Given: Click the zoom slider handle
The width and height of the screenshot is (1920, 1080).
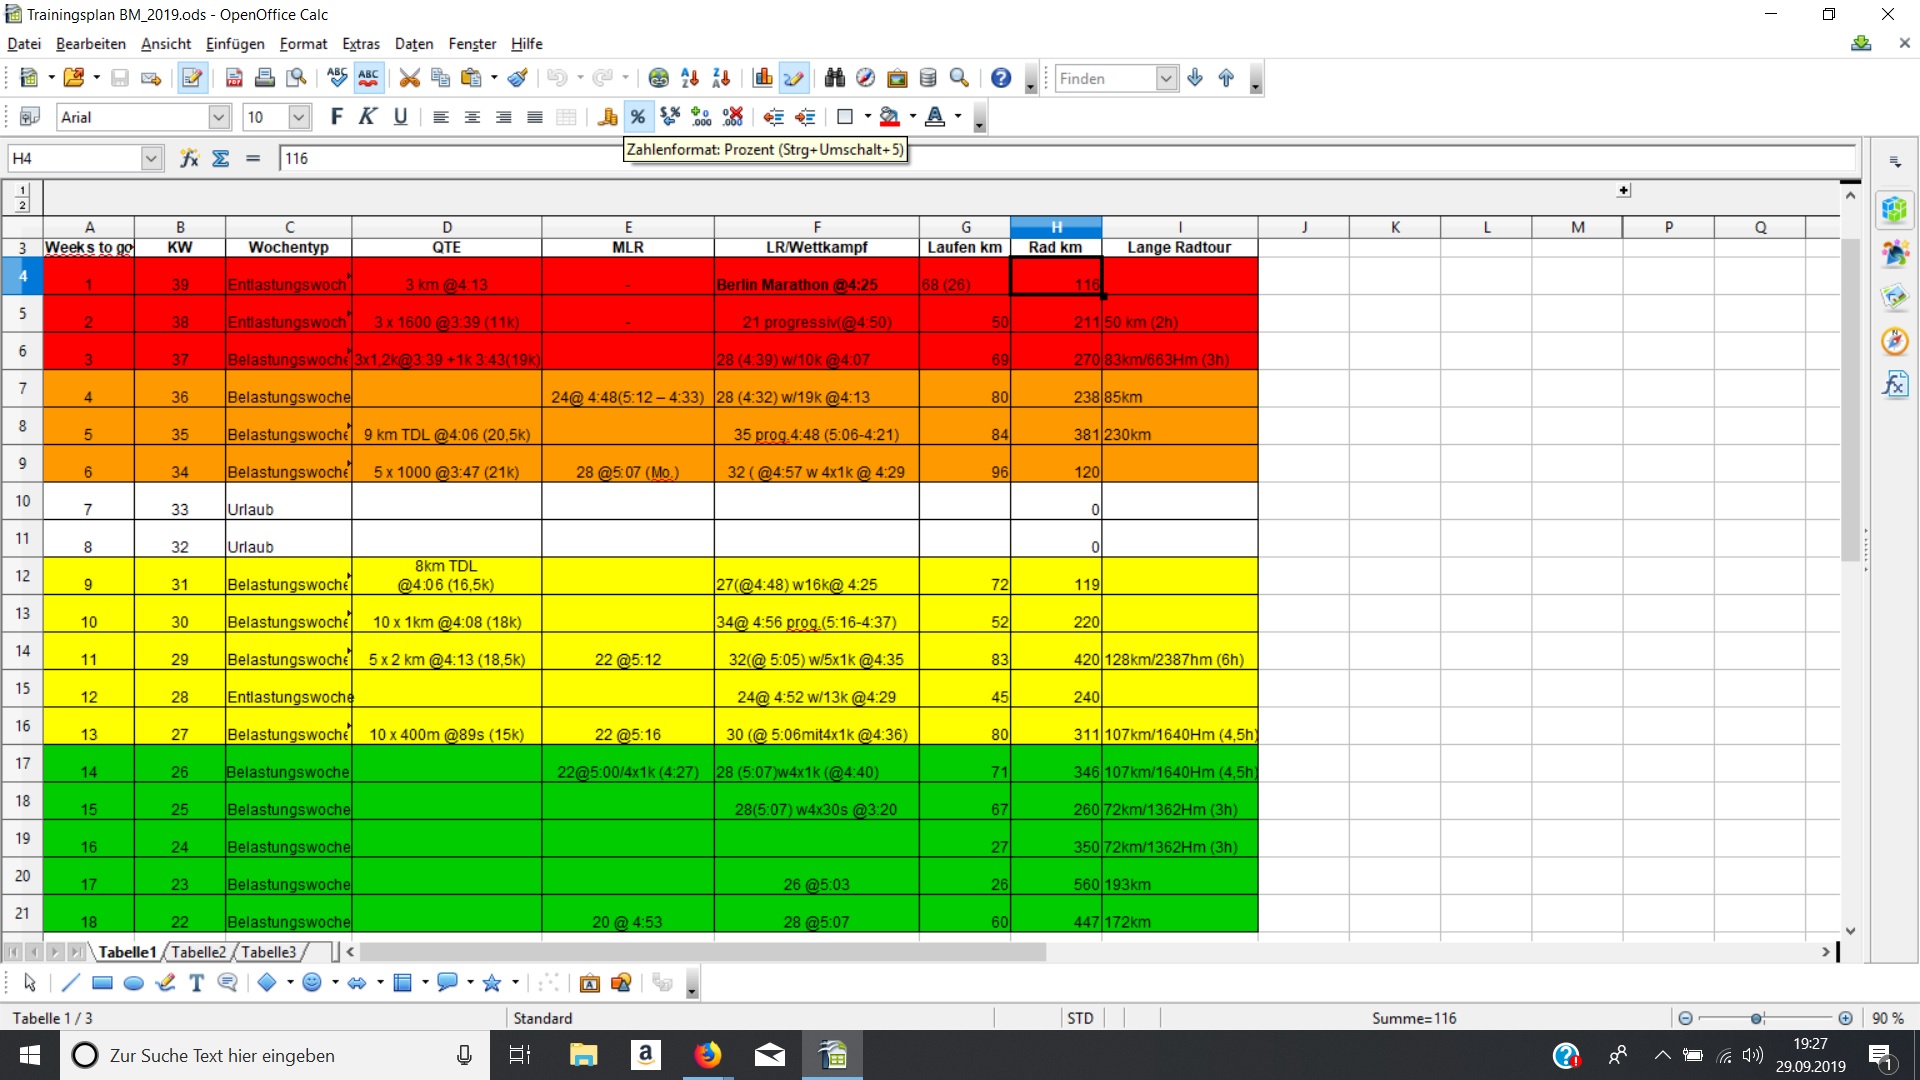Looking at the screenshot, I should 1756,1018.
